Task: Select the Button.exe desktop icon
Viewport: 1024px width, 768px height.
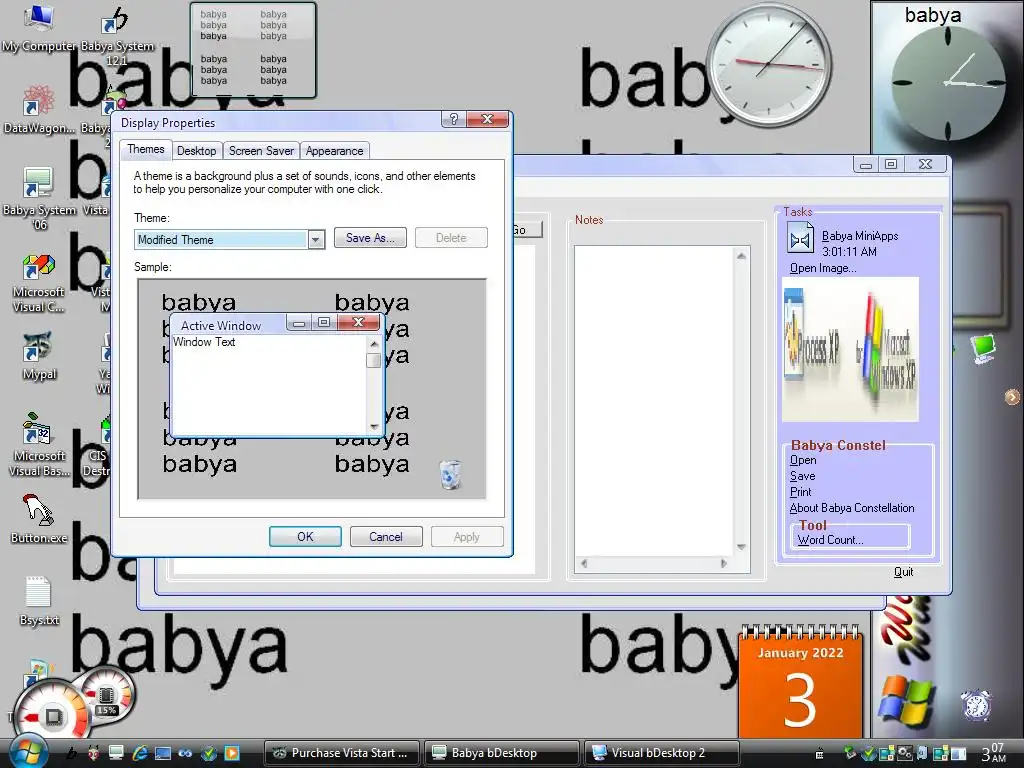Action: click(39, 519)
